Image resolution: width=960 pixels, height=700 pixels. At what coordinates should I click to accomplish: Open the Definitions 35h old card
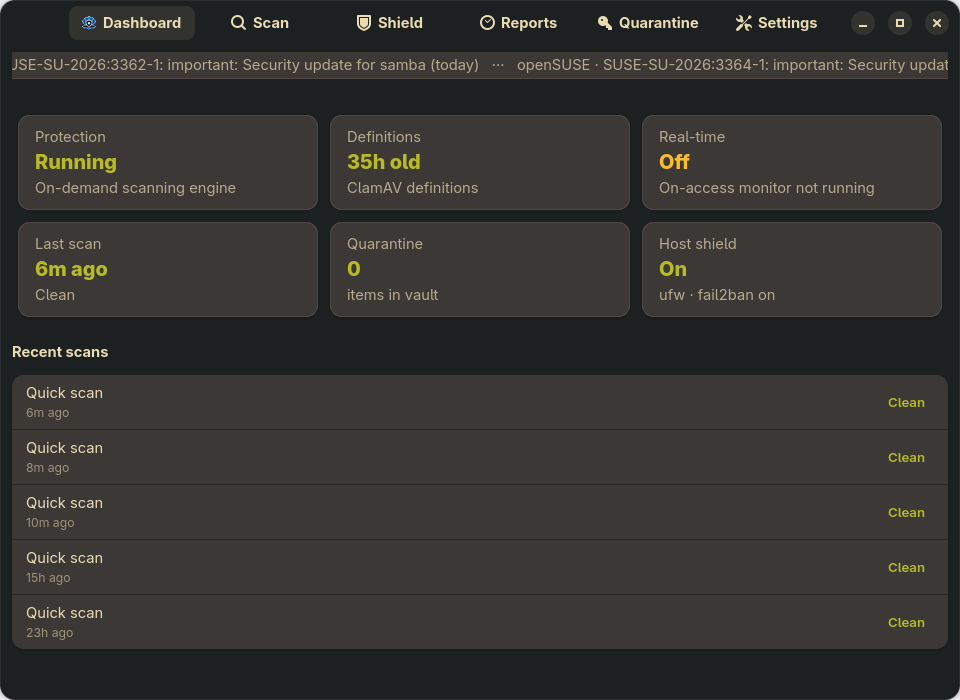pos(480,162)
